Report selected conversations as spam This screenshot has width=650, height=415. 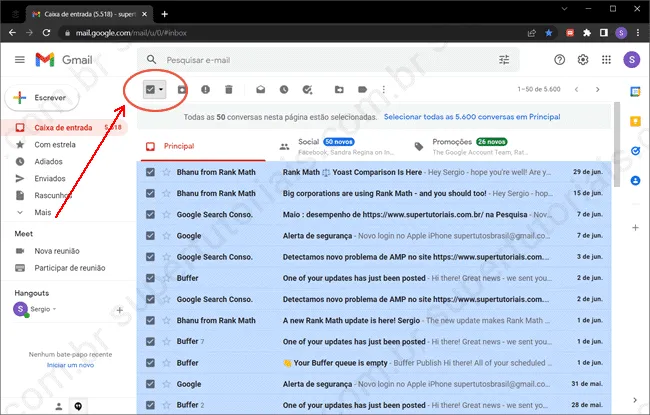(x=205, y=89)
